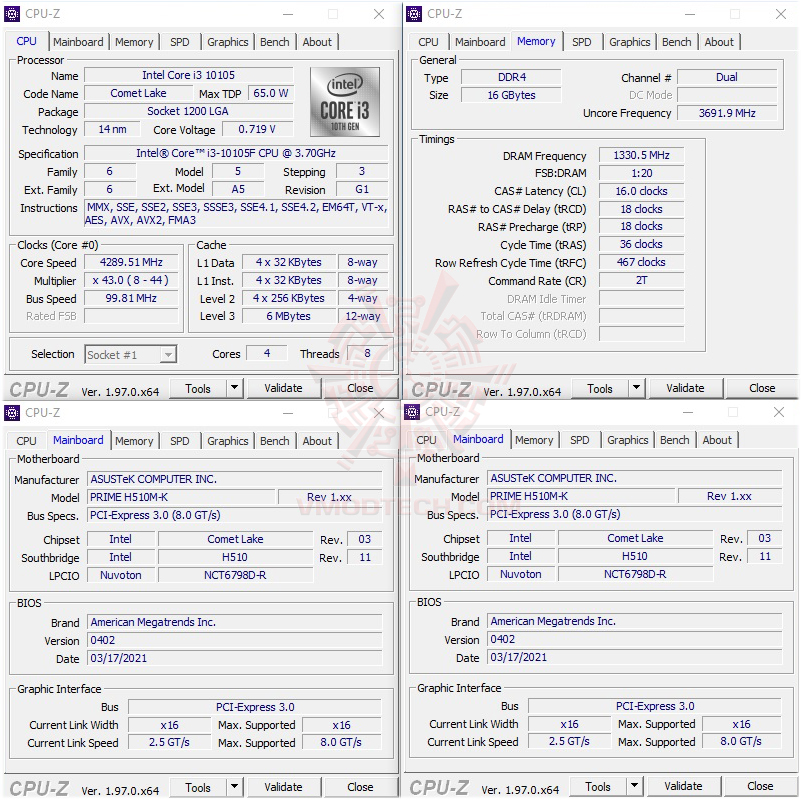Image resolution: width=801 pixels, height=800 pixels.
Task: Click memory Size value 16 GBytes
Action: 511,95
